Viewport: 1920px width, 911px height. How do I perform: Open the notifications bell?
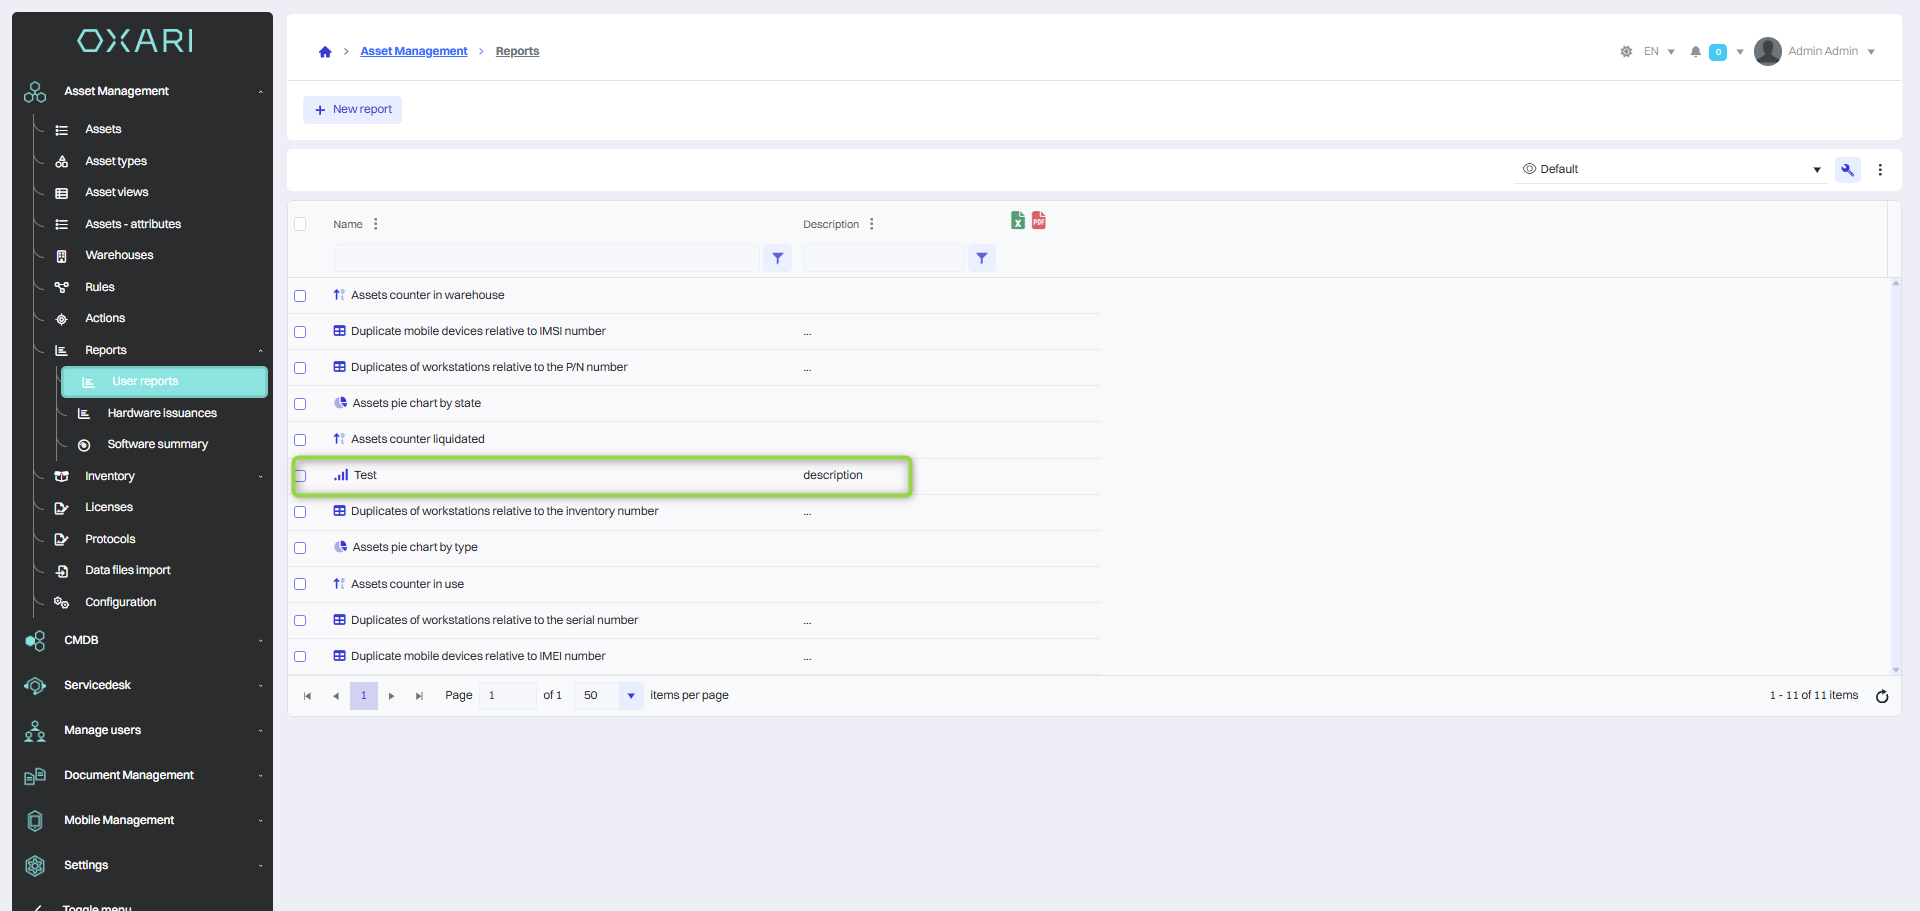click(1695, 52)
